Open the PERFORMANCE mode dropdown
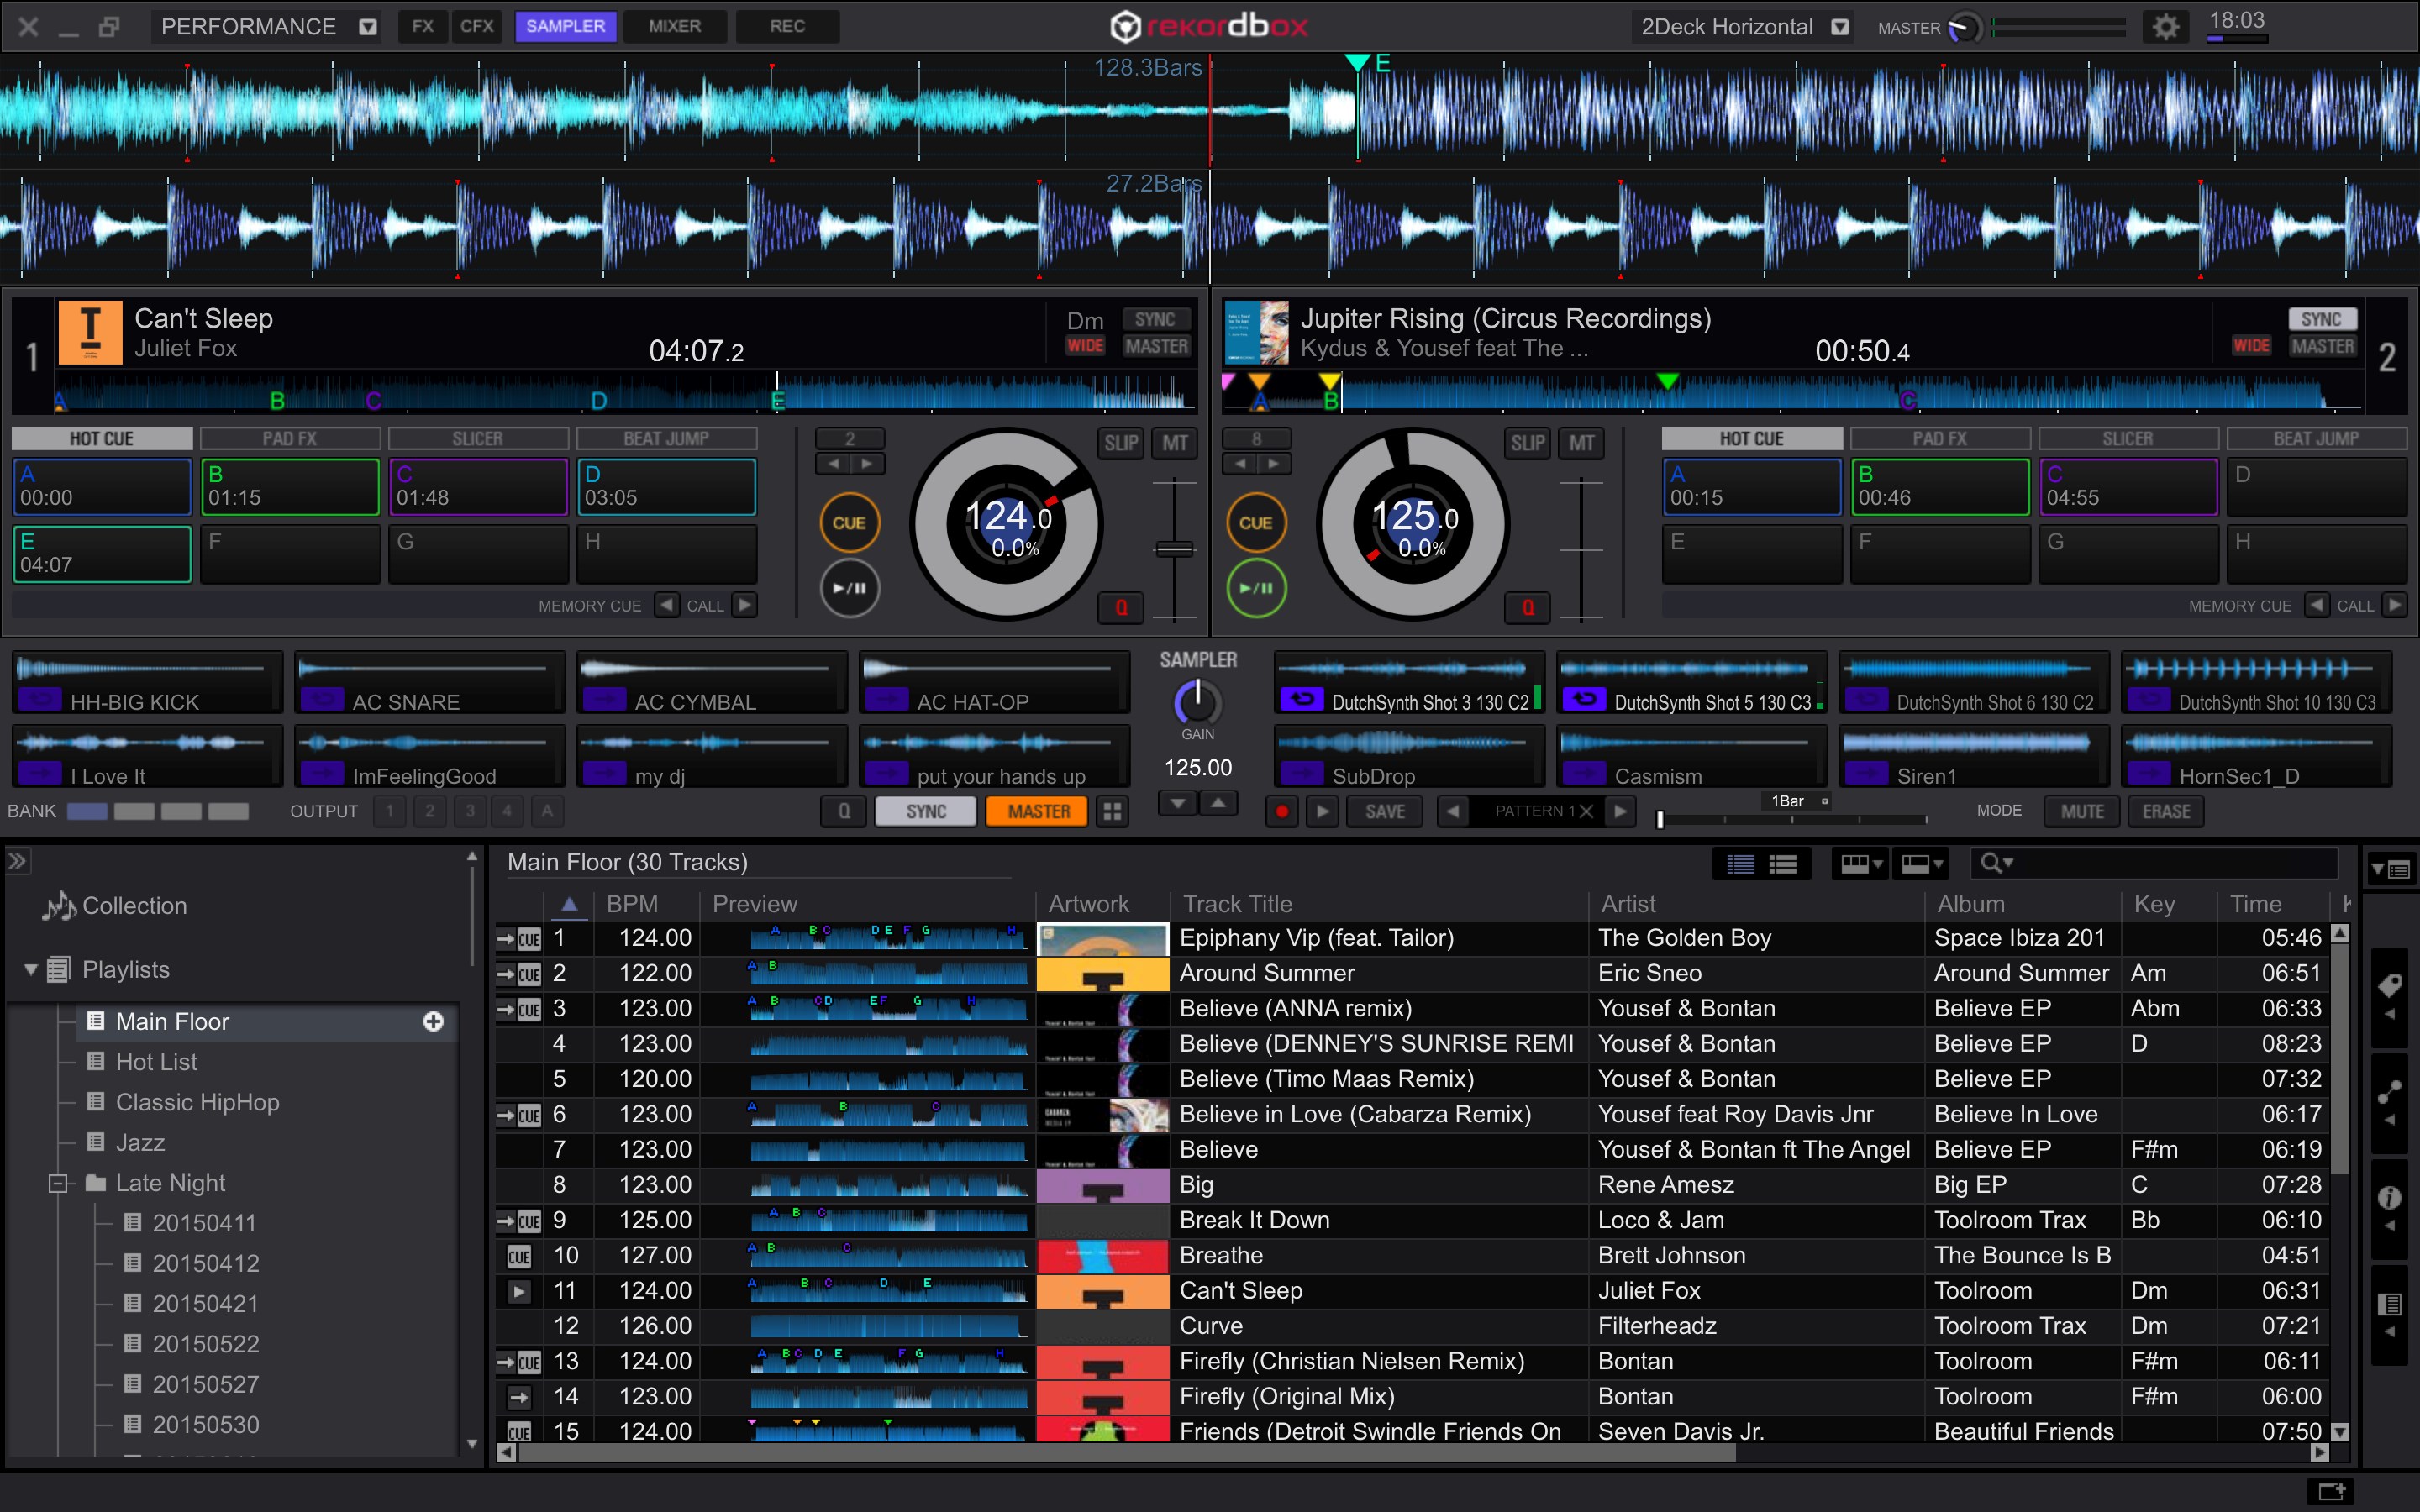 pos(368,27)
